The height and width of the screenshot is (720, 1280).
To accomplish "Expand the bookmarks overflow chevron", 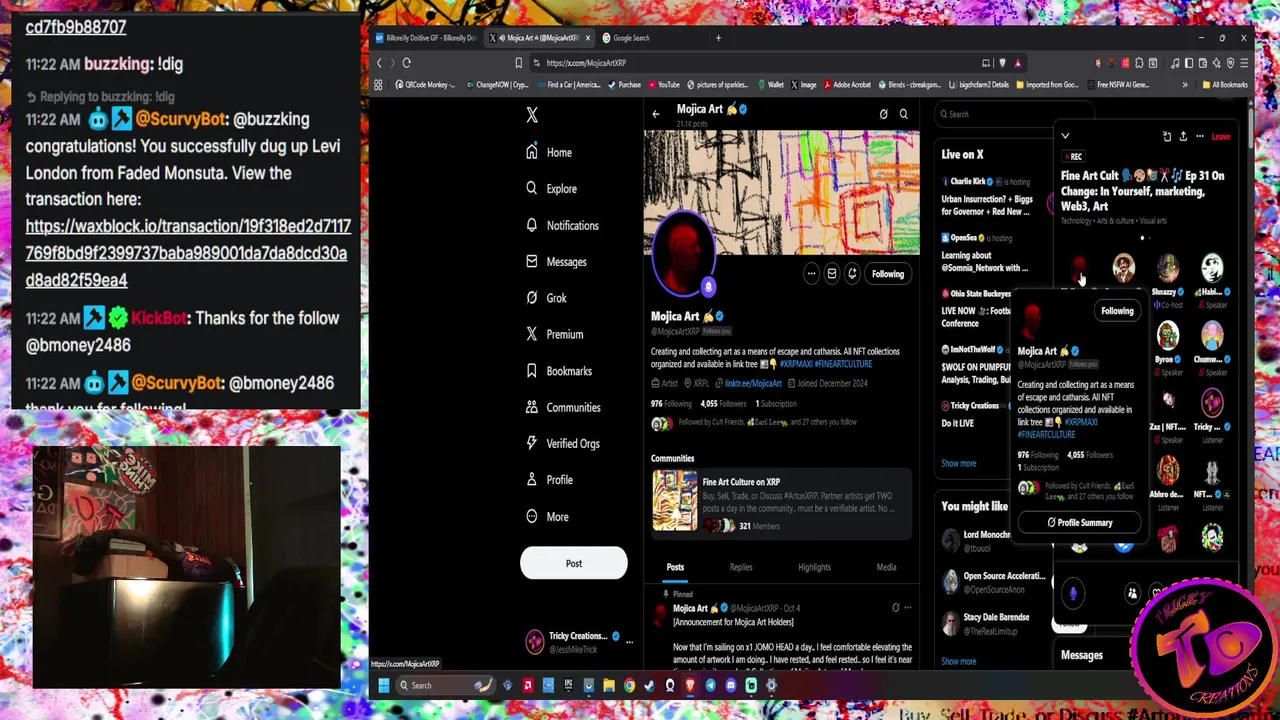I will click(1185, 85).
